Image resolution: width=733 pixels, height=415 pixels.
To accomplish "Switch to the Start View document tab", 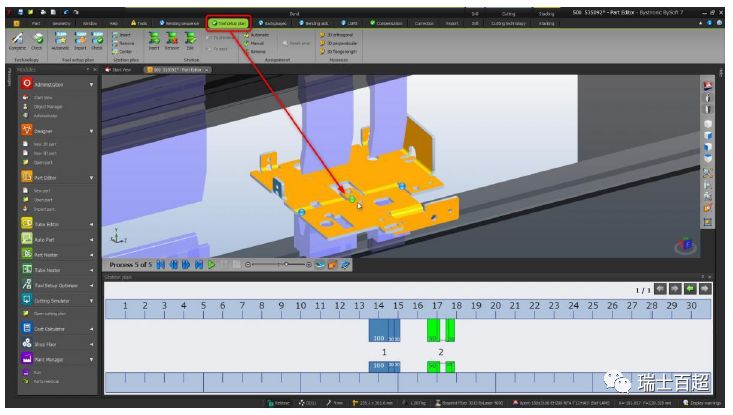I will coord(121,70).
